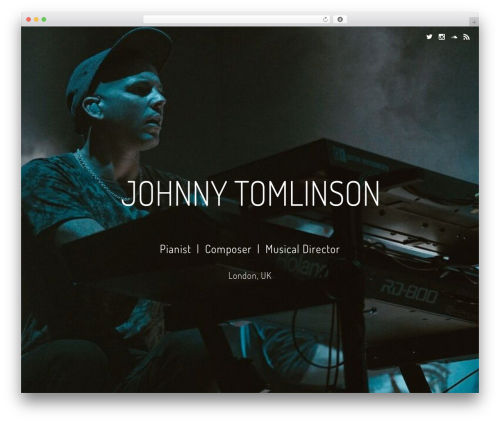Open the SoundCloud icon link

[454, 37]
